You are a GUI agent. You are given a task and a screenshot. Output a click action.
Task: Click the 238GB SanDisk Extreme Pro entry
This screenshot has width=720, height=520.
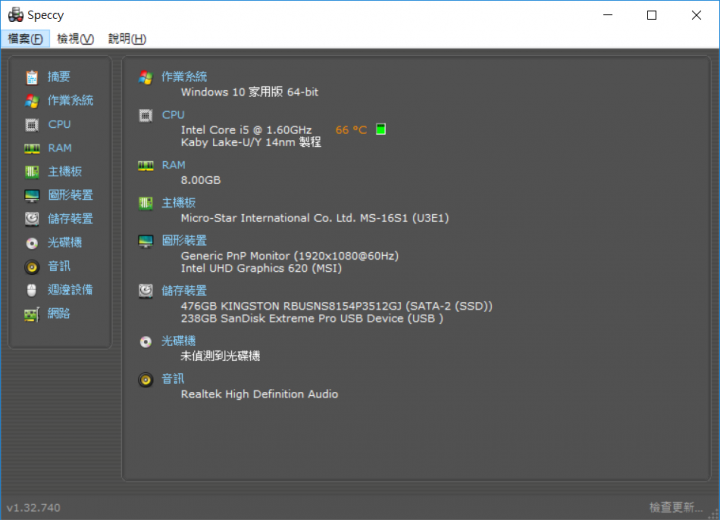pyautogui.click(x=312, y=319)
